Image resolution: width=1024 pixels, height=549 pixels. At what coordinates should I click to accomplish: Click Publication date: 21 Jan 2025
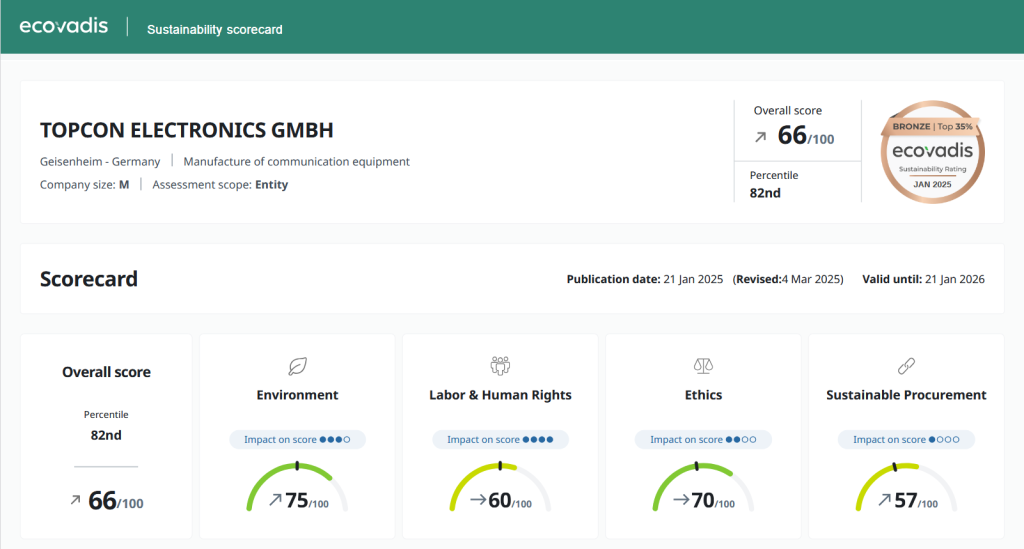(x=645, y=279)
